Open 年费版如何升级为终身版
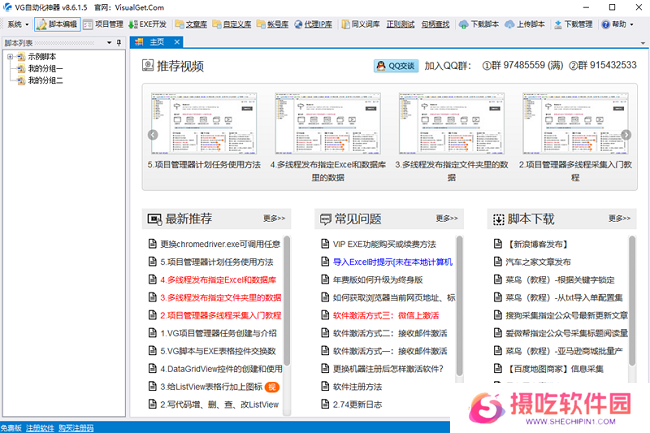The width and height of the screenshot is (650, 433). (x=378, y=280)
